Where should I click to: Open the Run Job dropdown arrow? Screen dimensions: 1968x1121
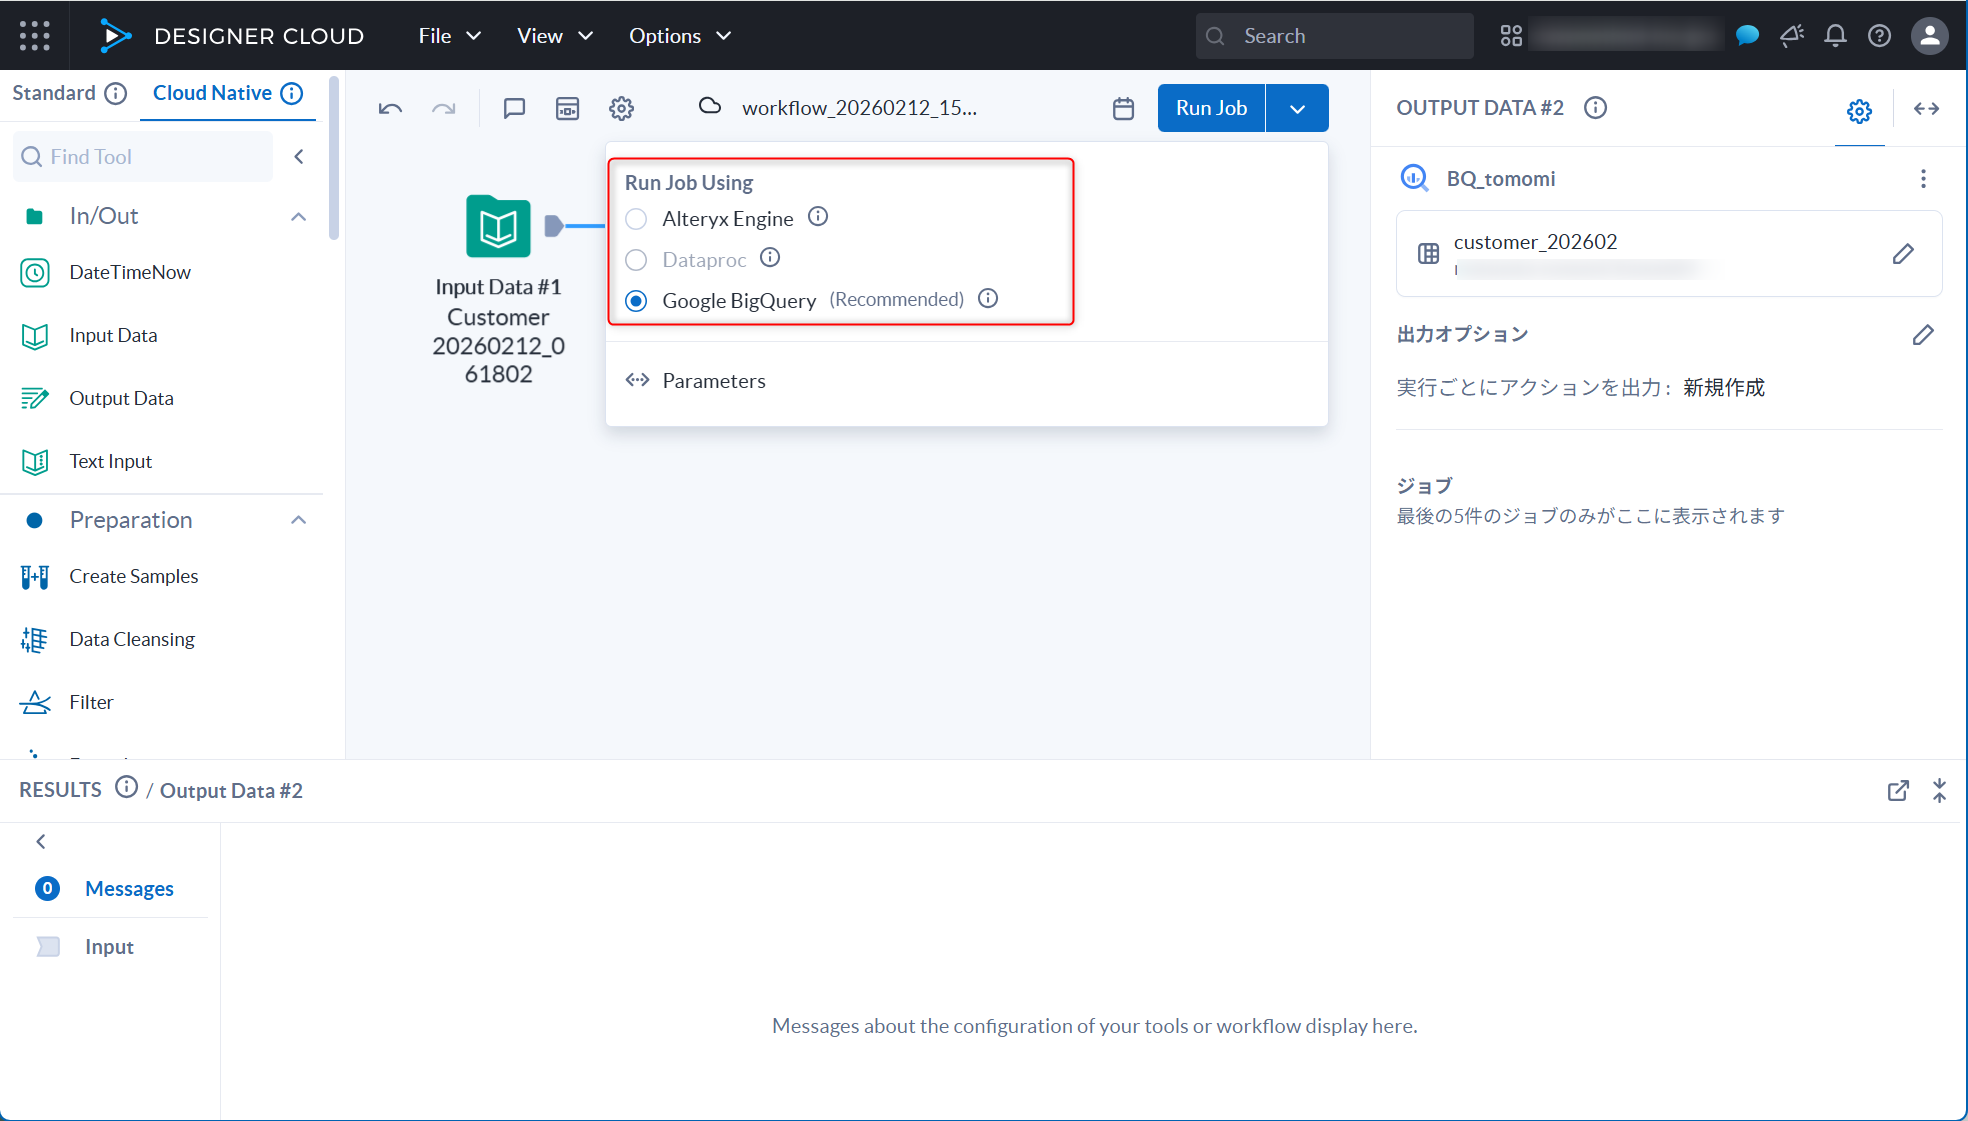[1297, 107]
